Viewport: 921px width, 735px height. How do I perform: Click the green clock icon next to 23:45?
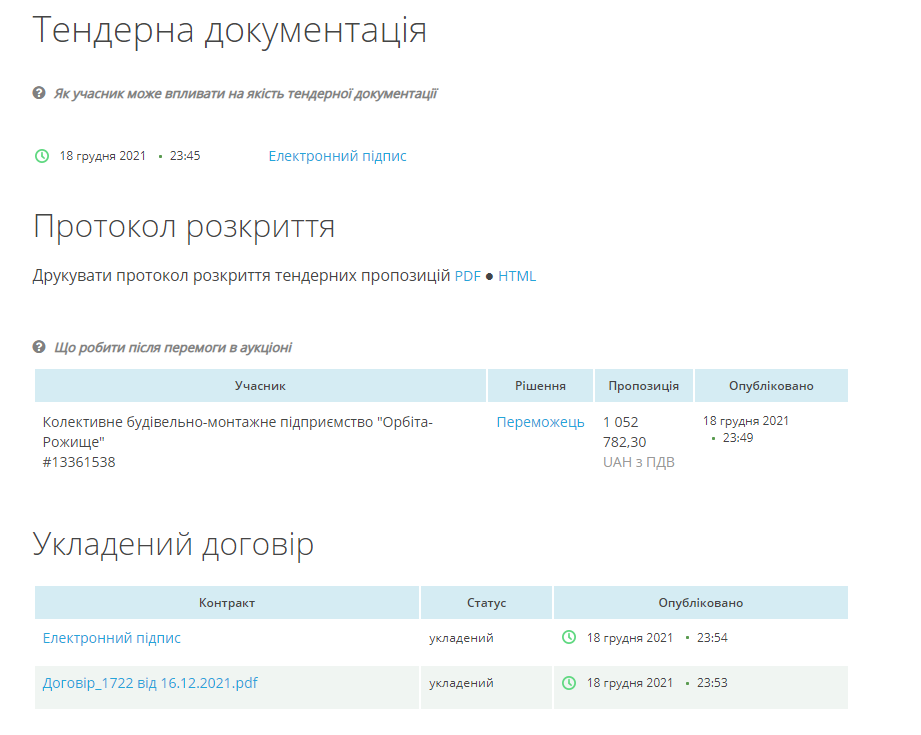coord(42,156)
